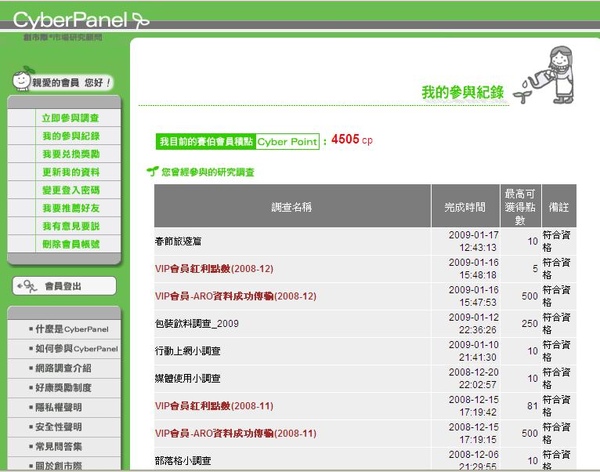Image resolution: width=600 pixels, height=472 pixels.
Task: Click 調查名稱 column header
Action: click(x=292, y=207)
